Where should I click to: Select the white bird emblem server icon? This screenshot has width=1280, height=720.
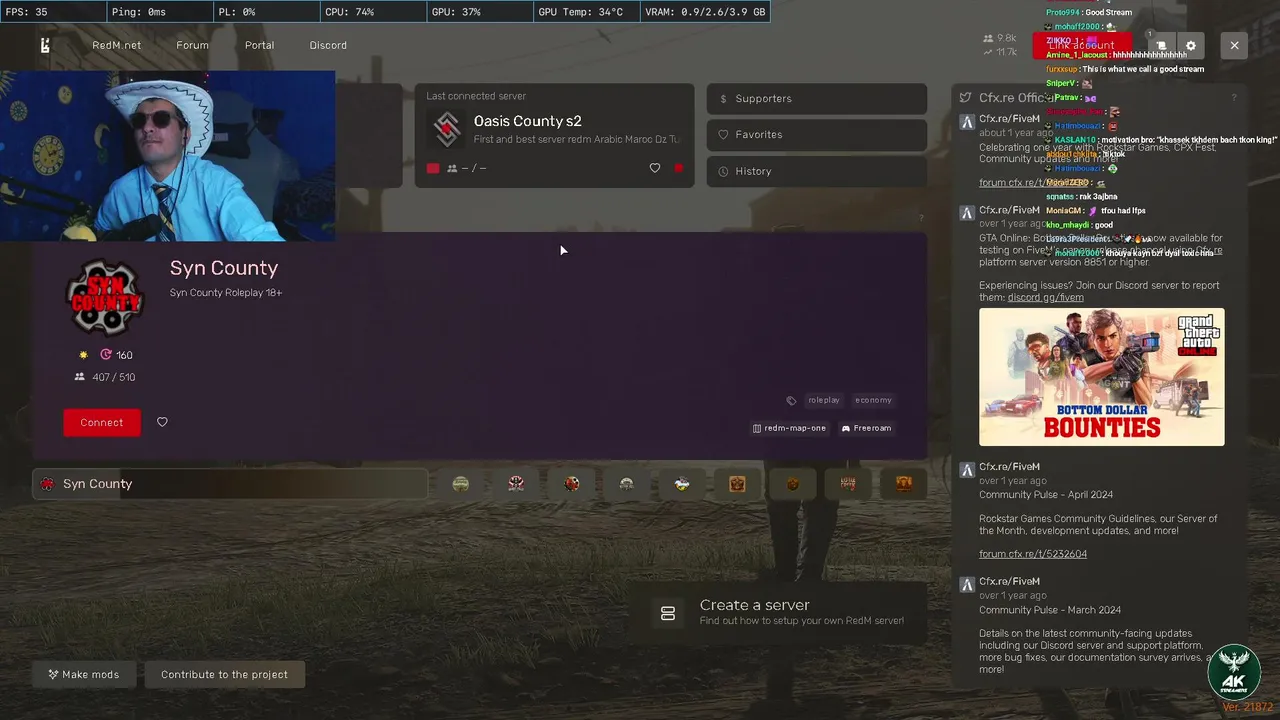682,484
